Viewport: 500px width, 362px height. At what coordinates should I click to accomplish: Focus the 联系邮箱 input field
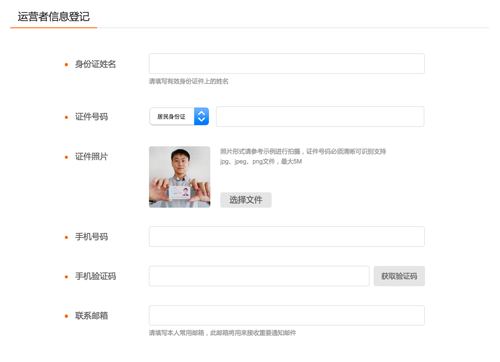tap(287, 315)
